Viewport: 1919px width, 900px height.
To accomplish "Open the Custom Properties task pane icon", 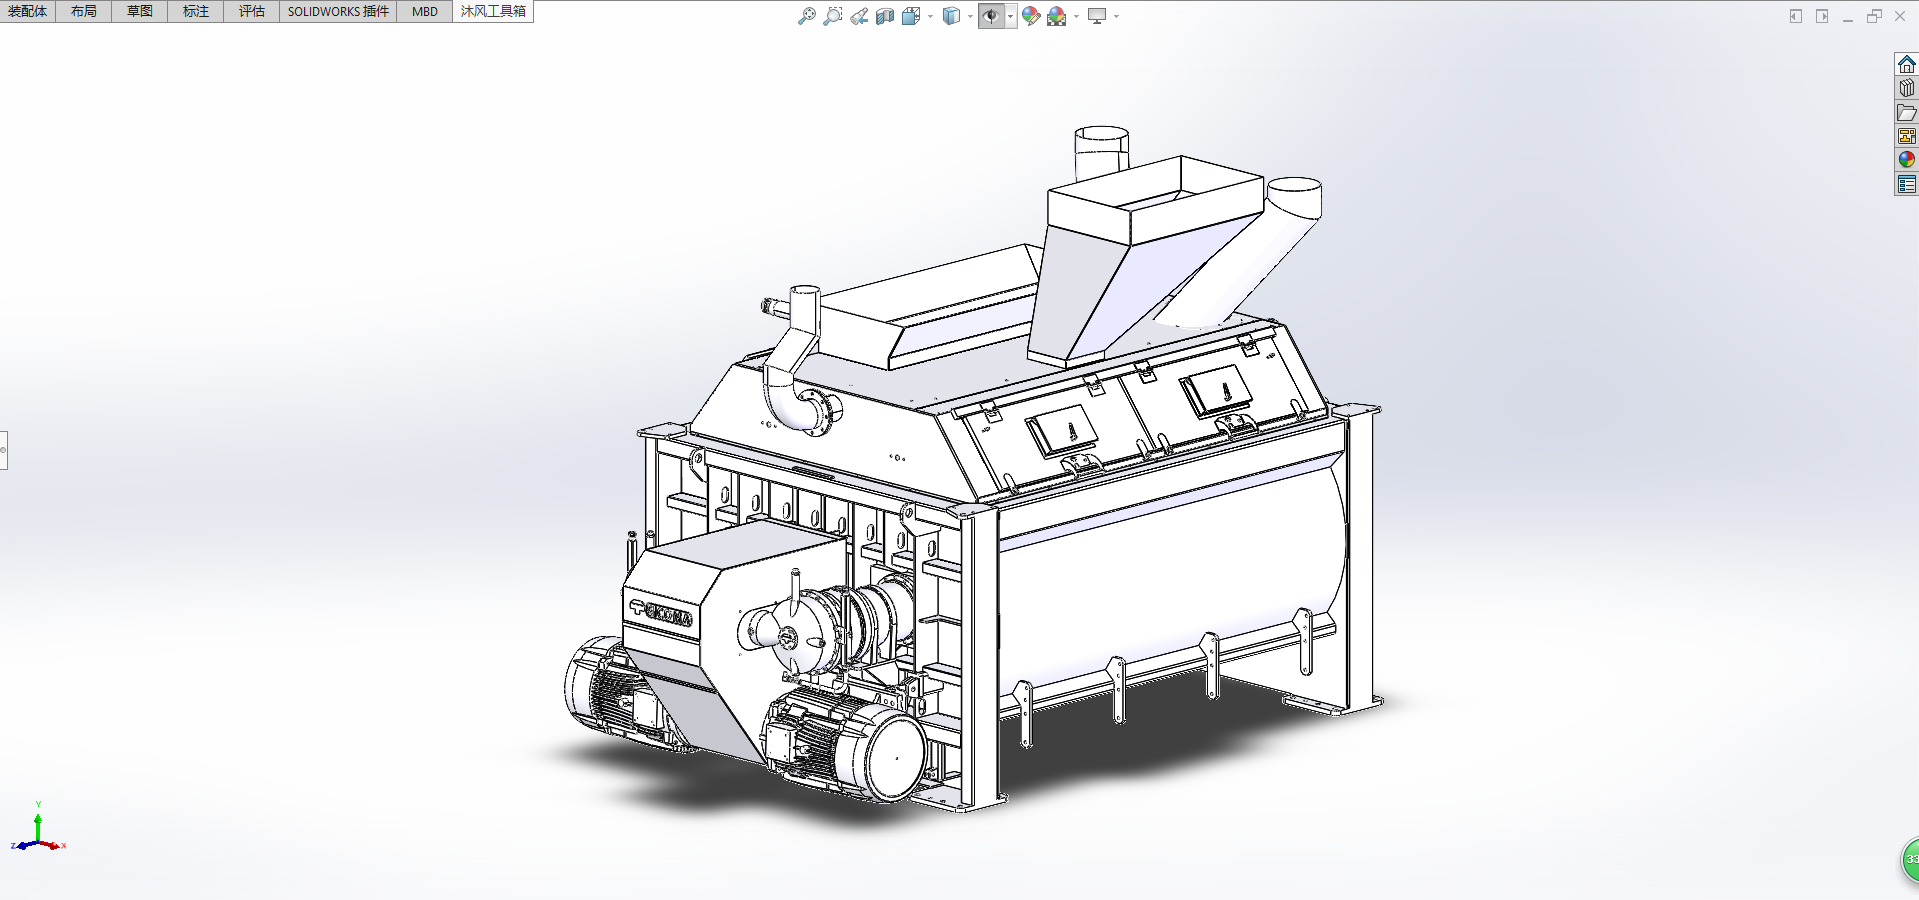I will click(x=1907, y=184).
